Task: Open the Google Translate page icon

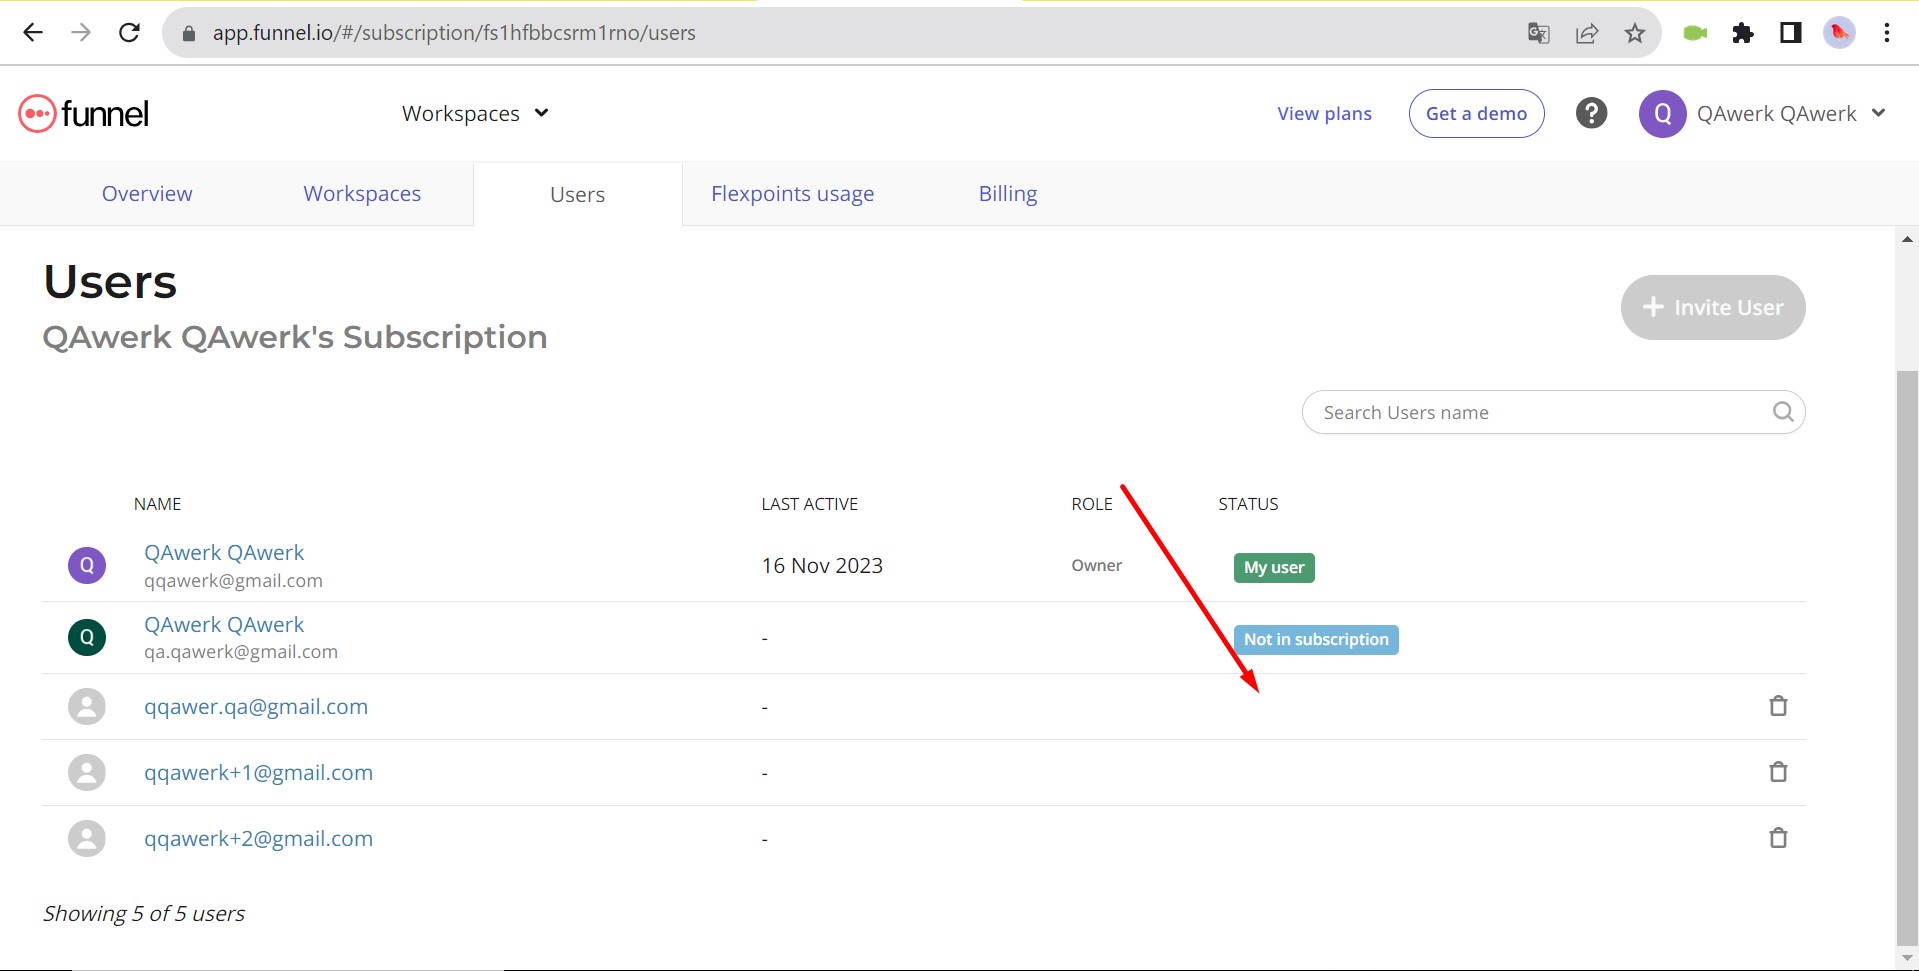Action: point(1538,33)
